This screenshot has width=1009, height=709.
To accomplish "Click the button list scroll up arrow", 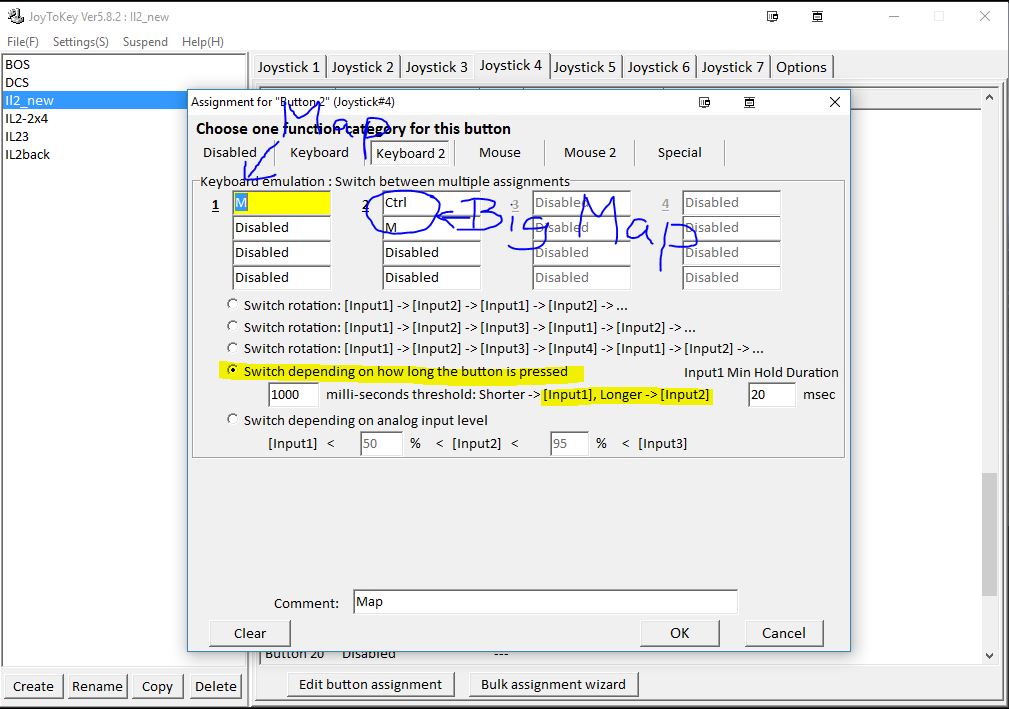I will tap(990, 97).
